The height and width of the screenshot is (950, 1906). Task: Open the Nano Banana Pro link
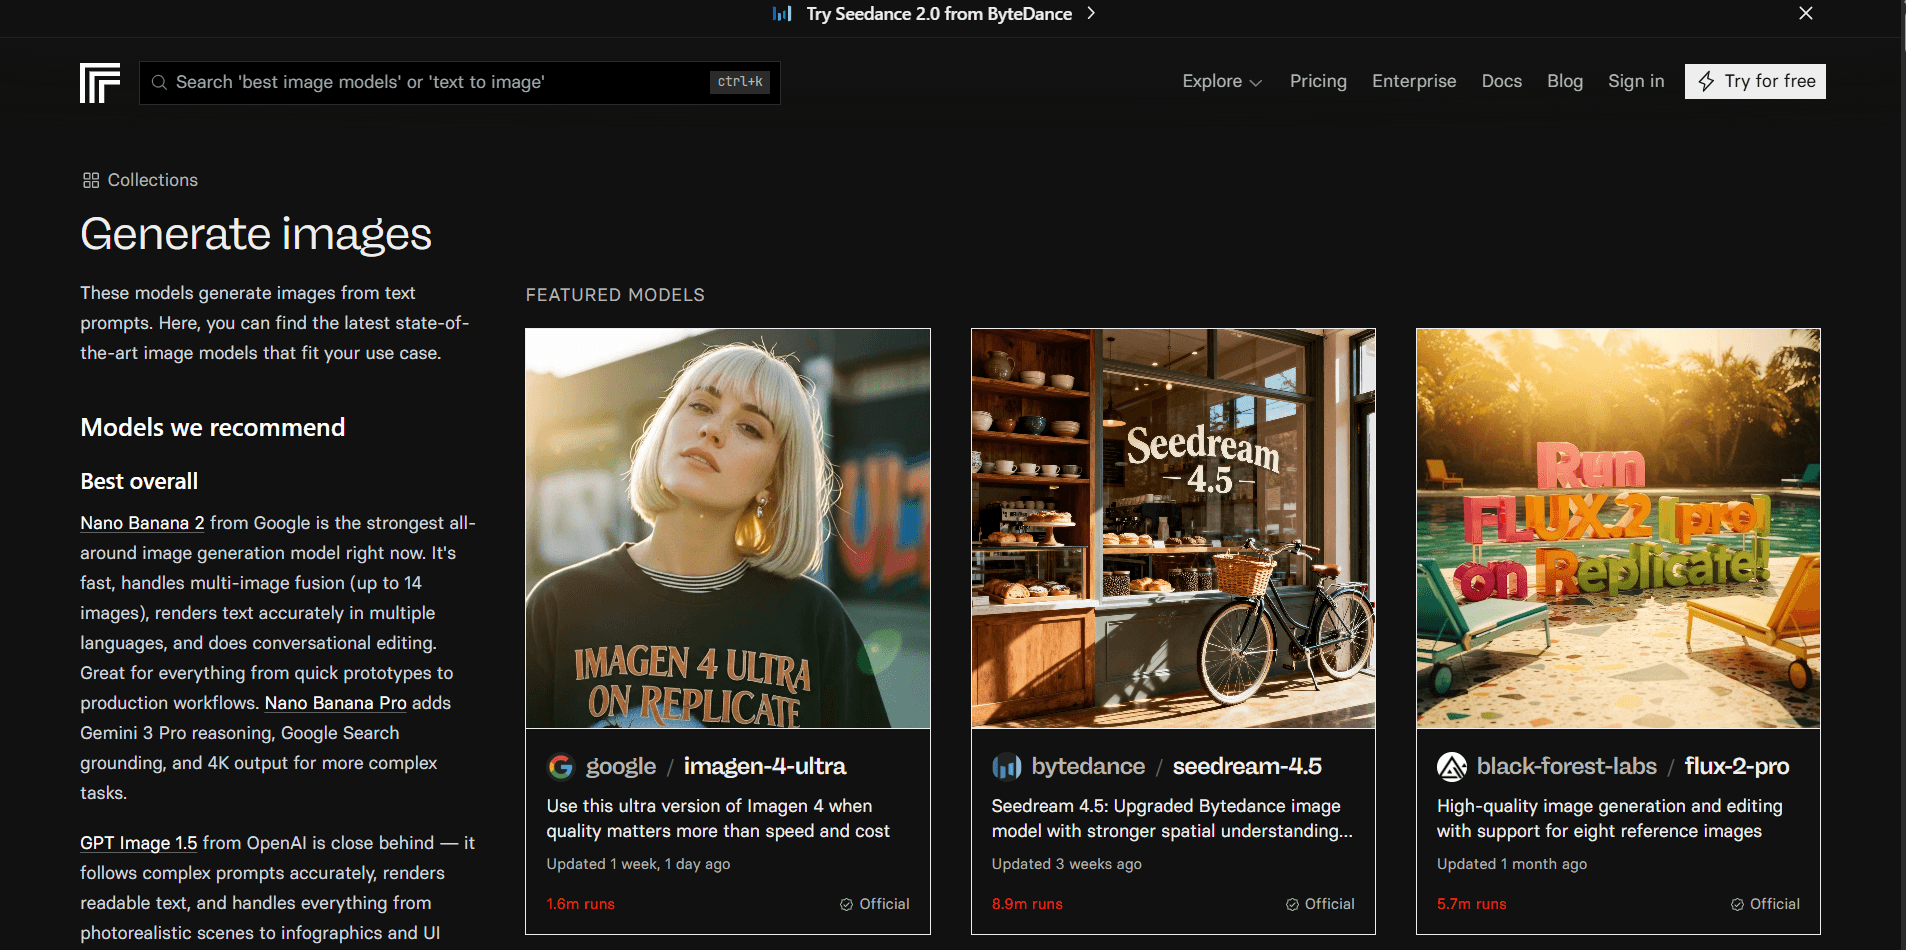[x=336, y=703]
